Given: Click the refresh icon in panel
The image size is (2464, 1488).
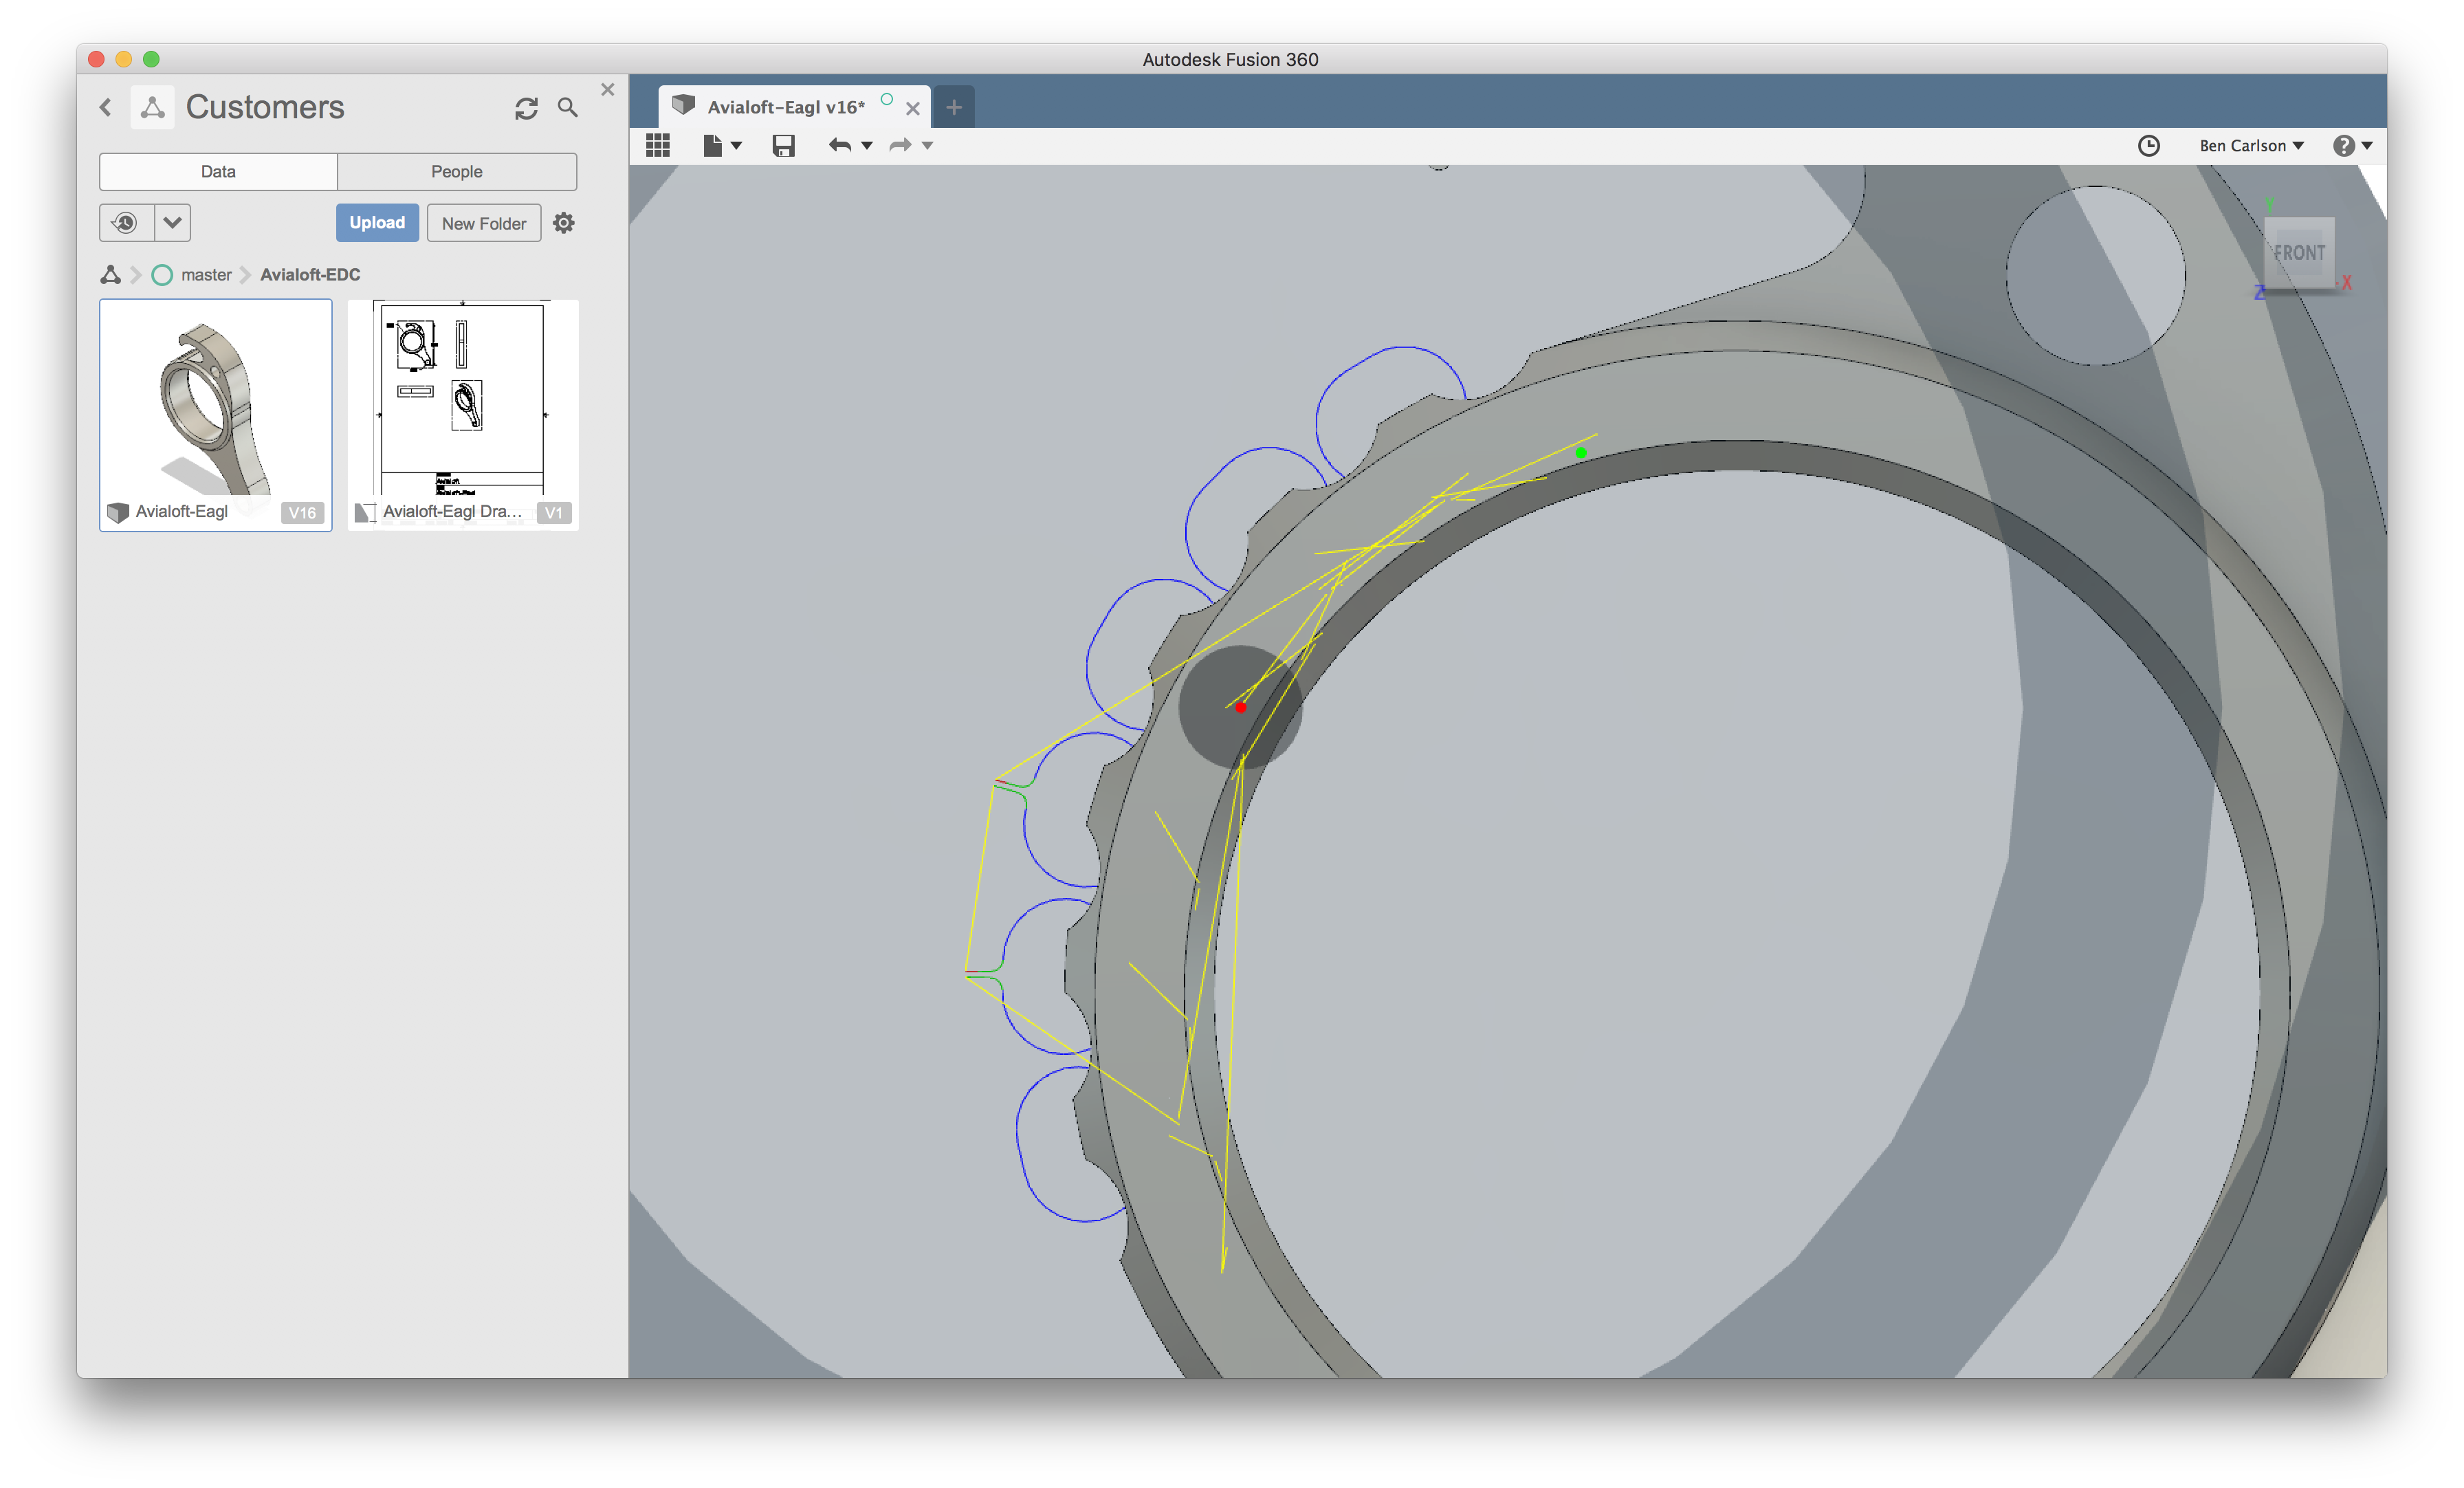Looking at the screenshot, I should (525, 106).
